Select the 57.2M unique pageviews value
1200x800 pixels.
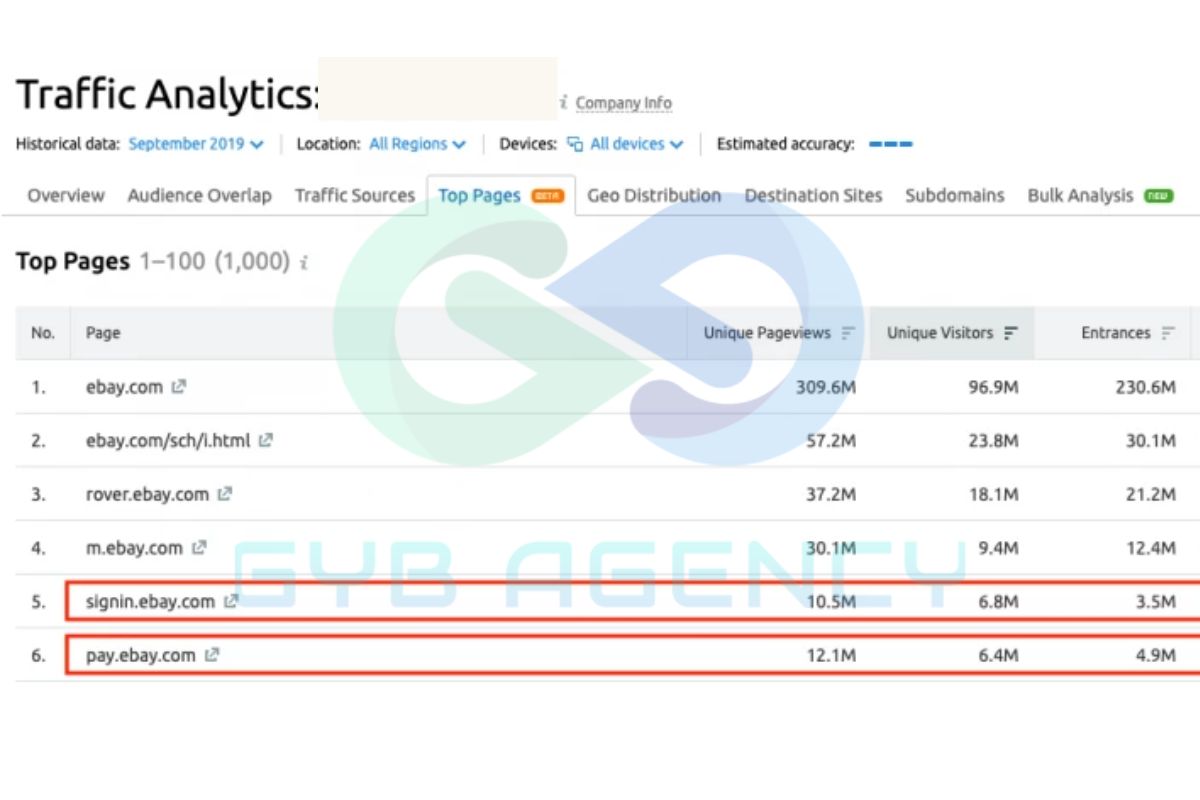coord(830,440)
